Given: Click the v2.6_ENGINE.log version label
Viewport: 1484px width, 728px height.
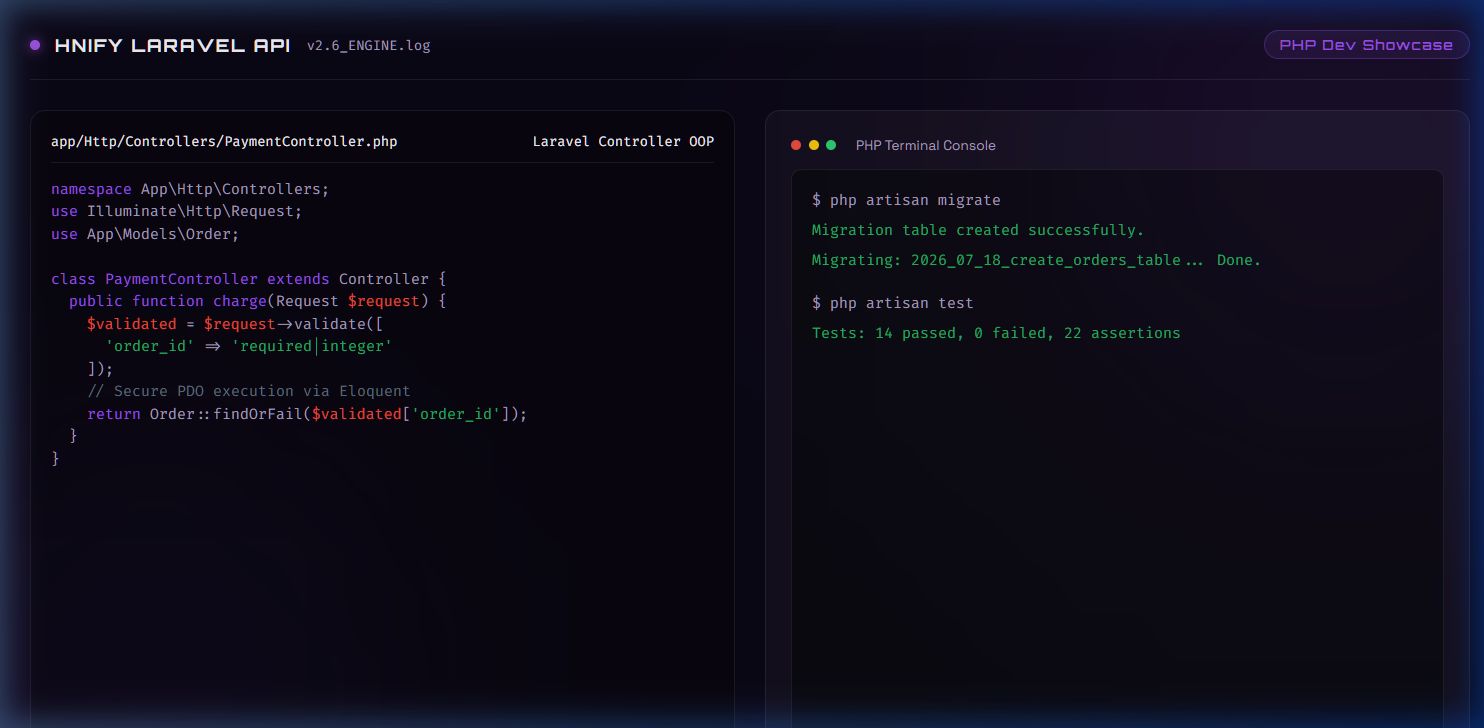Looking at the screenshot, I should tap(369, 46).
